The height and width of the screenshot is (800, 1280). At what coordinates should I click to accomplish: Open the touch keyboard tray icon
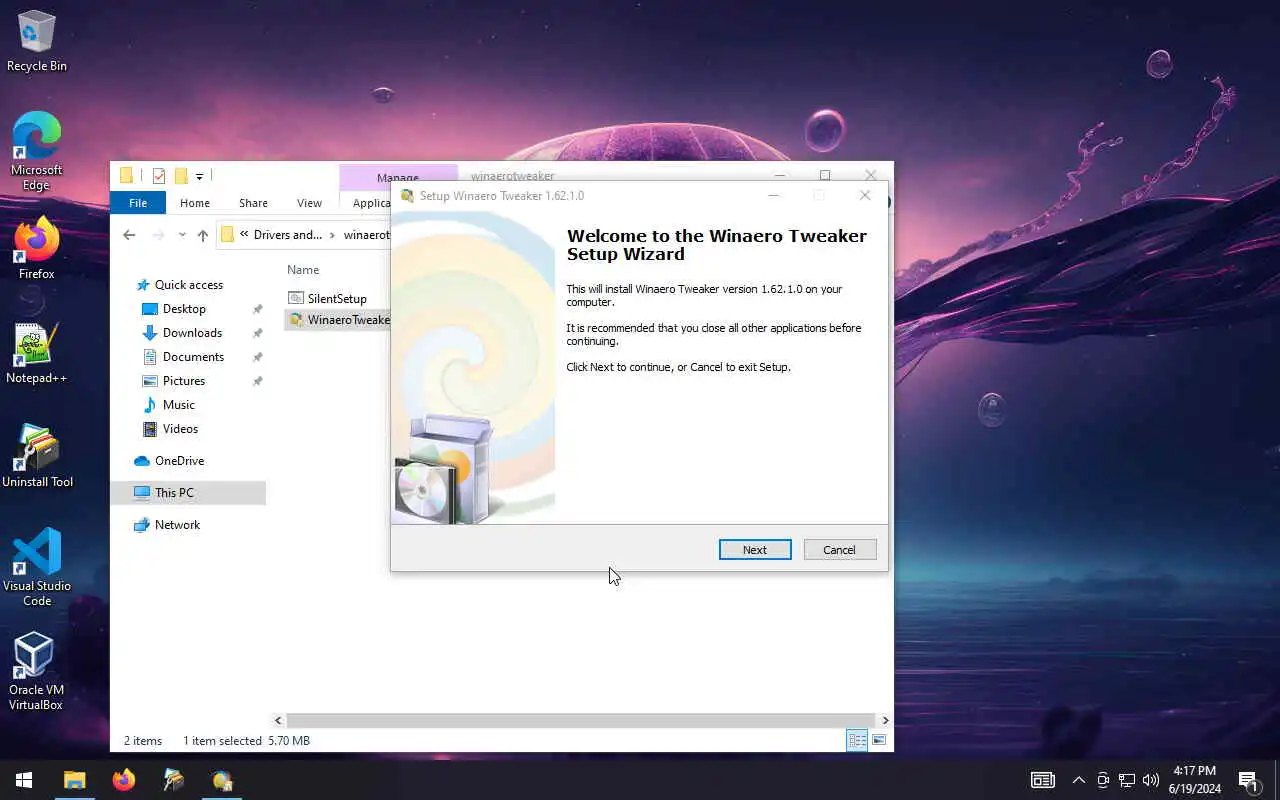1042,780
